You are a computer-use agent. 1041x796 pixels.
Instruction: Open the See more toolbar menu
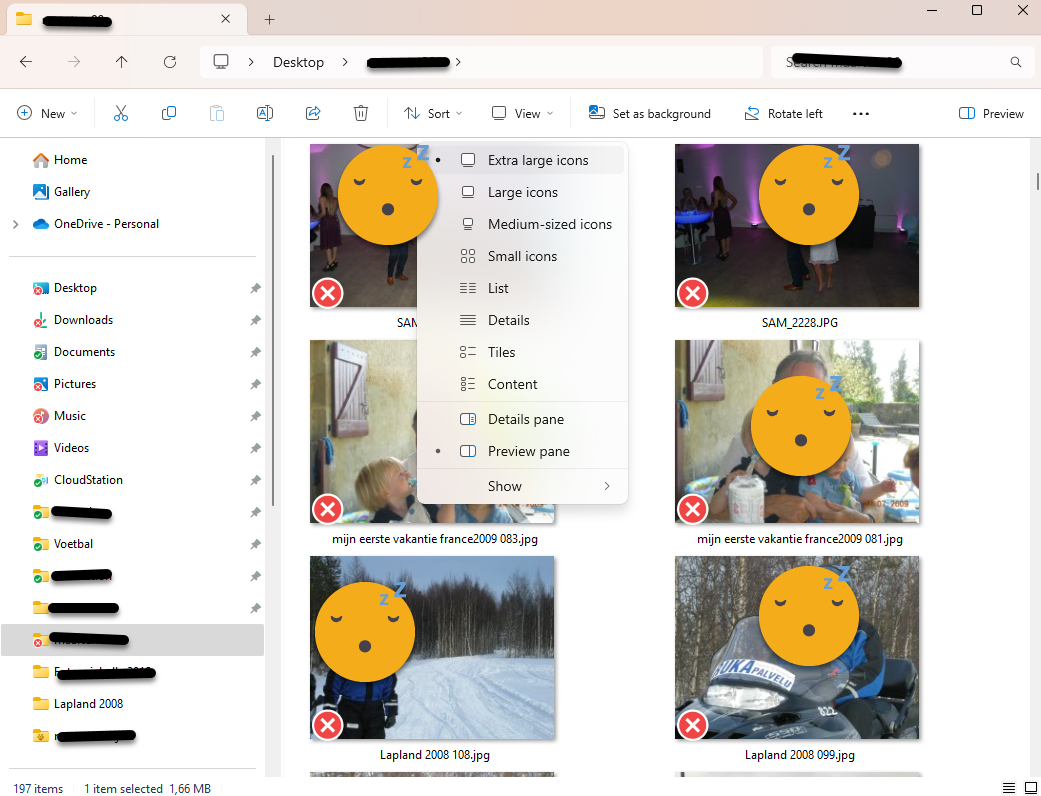coord(860,113)
